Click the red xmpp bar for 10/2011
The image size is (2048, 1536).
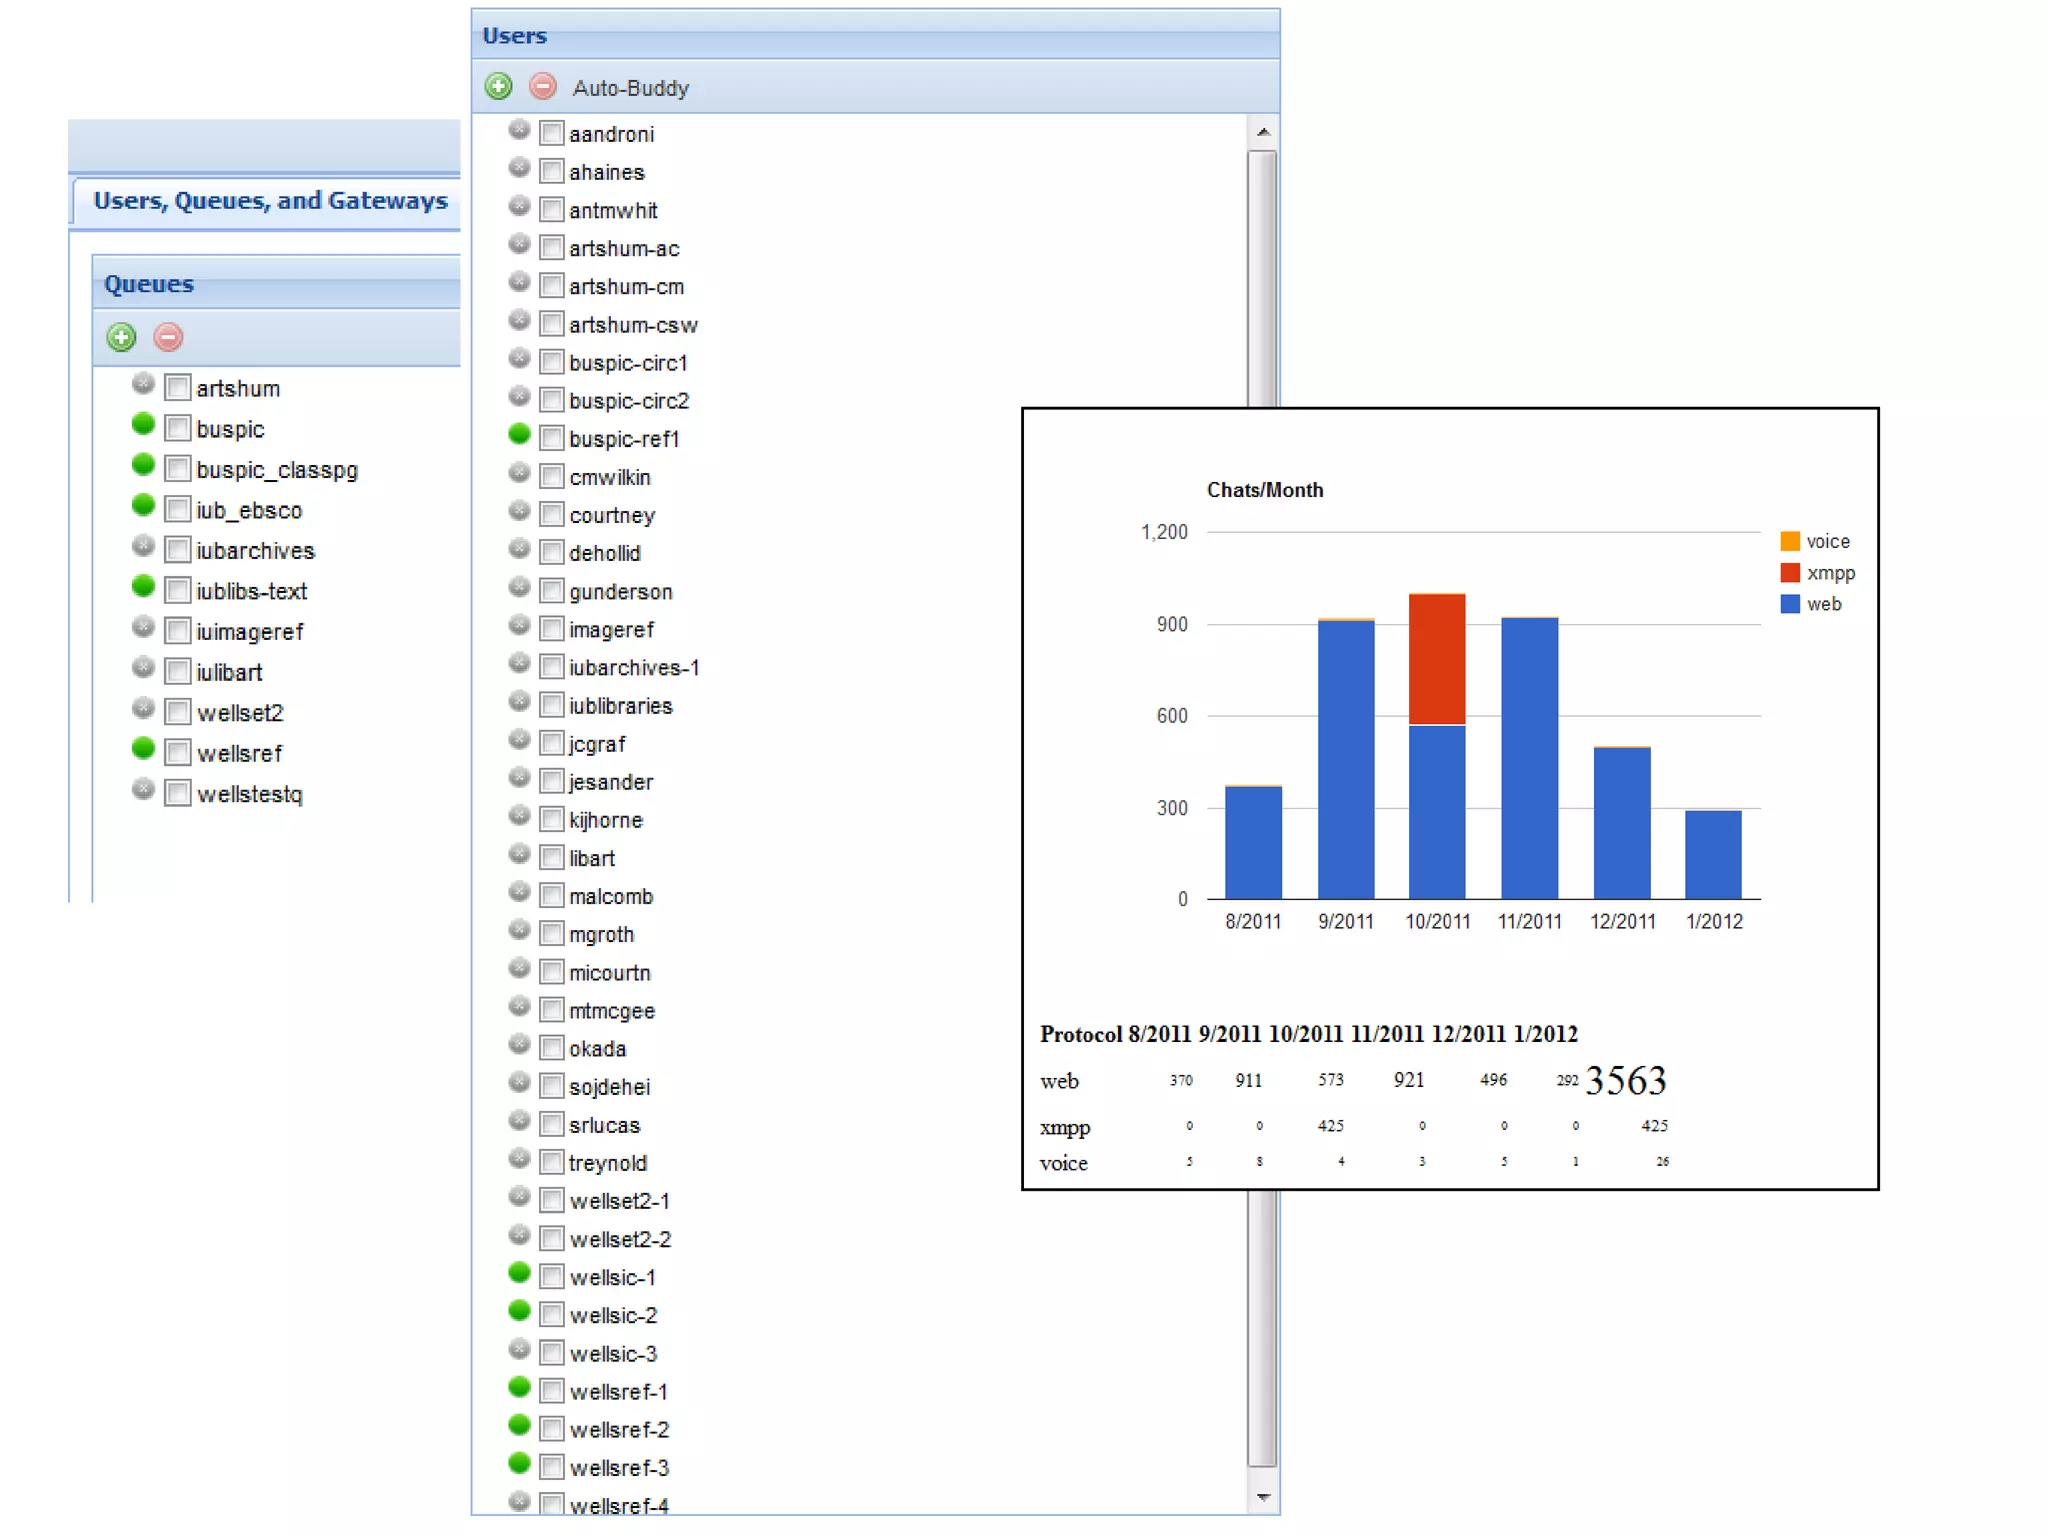(x=1436, y=658)
